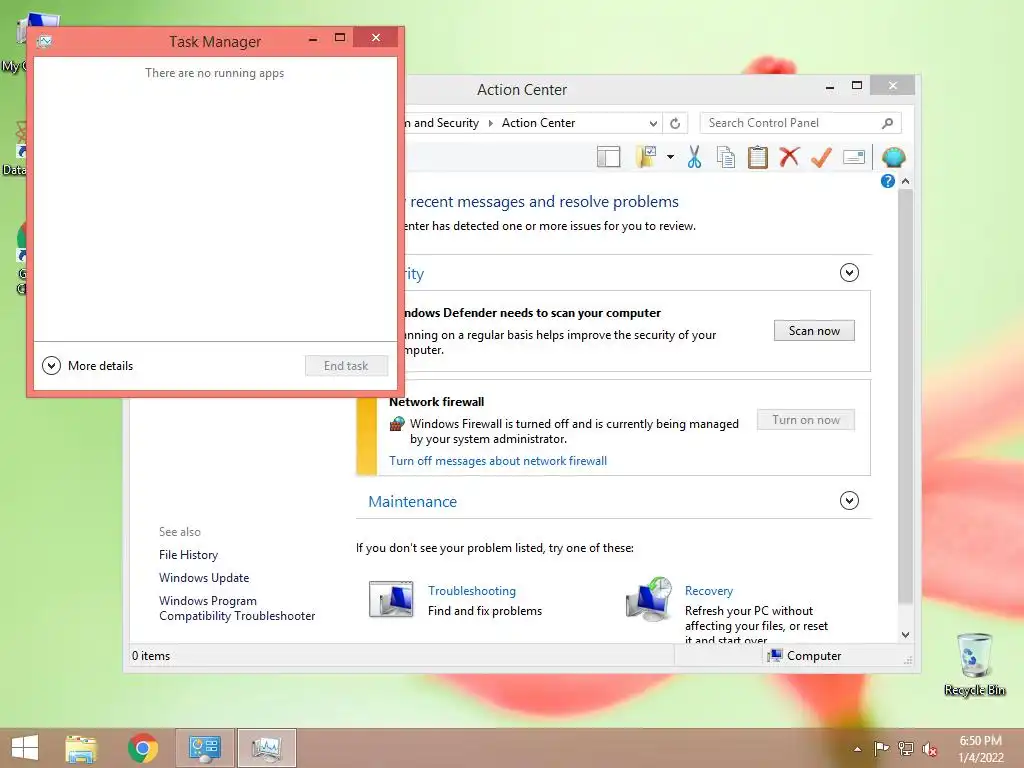
Task: Click the breadcrumb arrow before Action Center
Action: click(490, 123)
